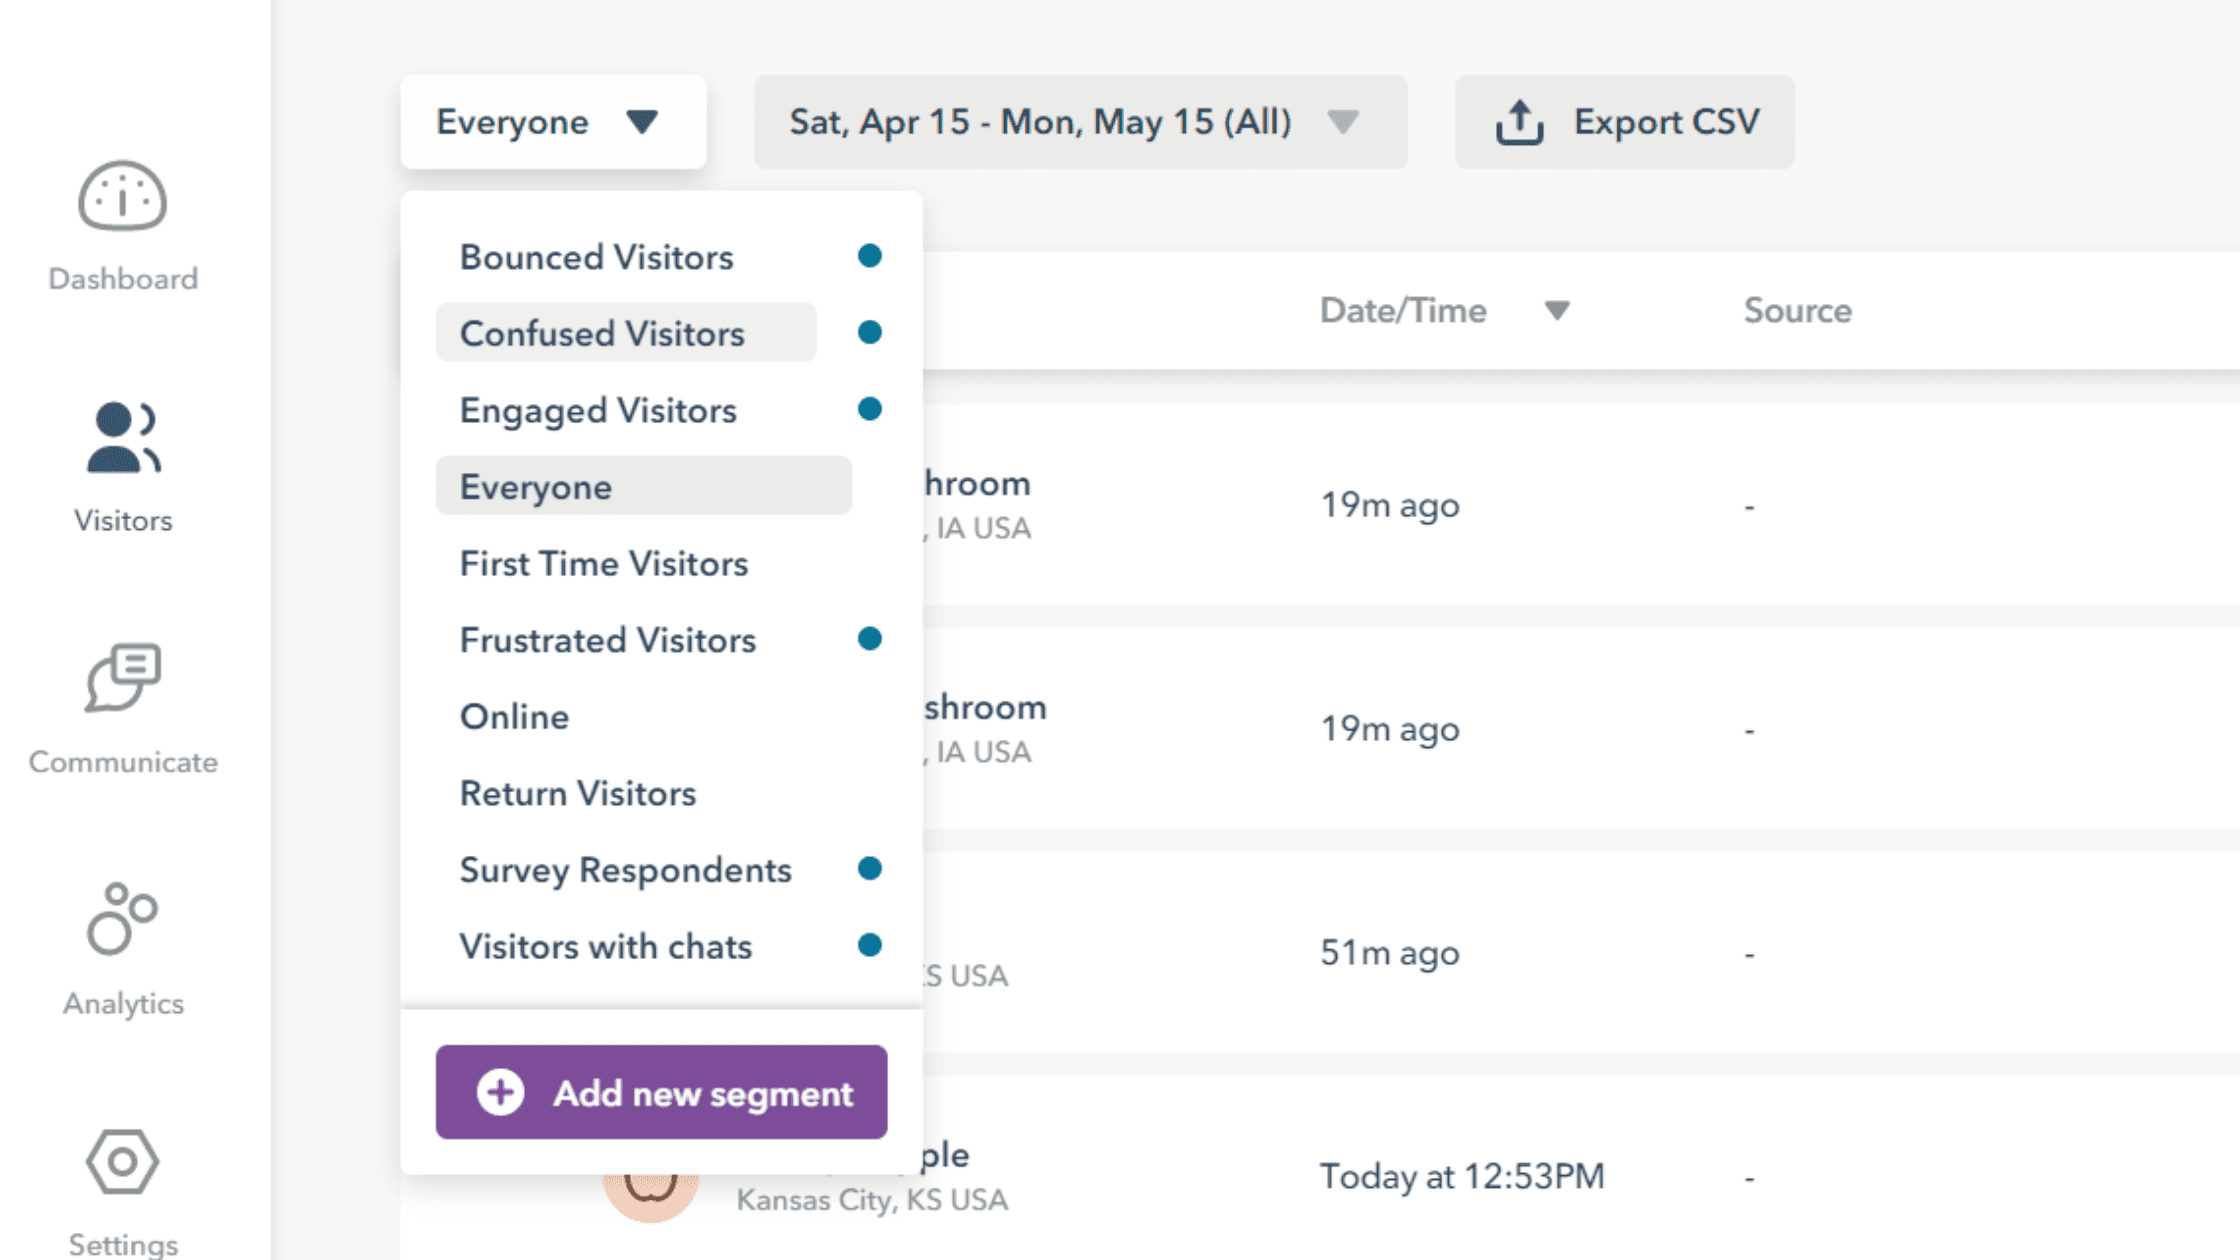The width and height of the screenshot is (2240, 1260).
Task: Open Analytics from the sidebar
Action: pos(123,949)
